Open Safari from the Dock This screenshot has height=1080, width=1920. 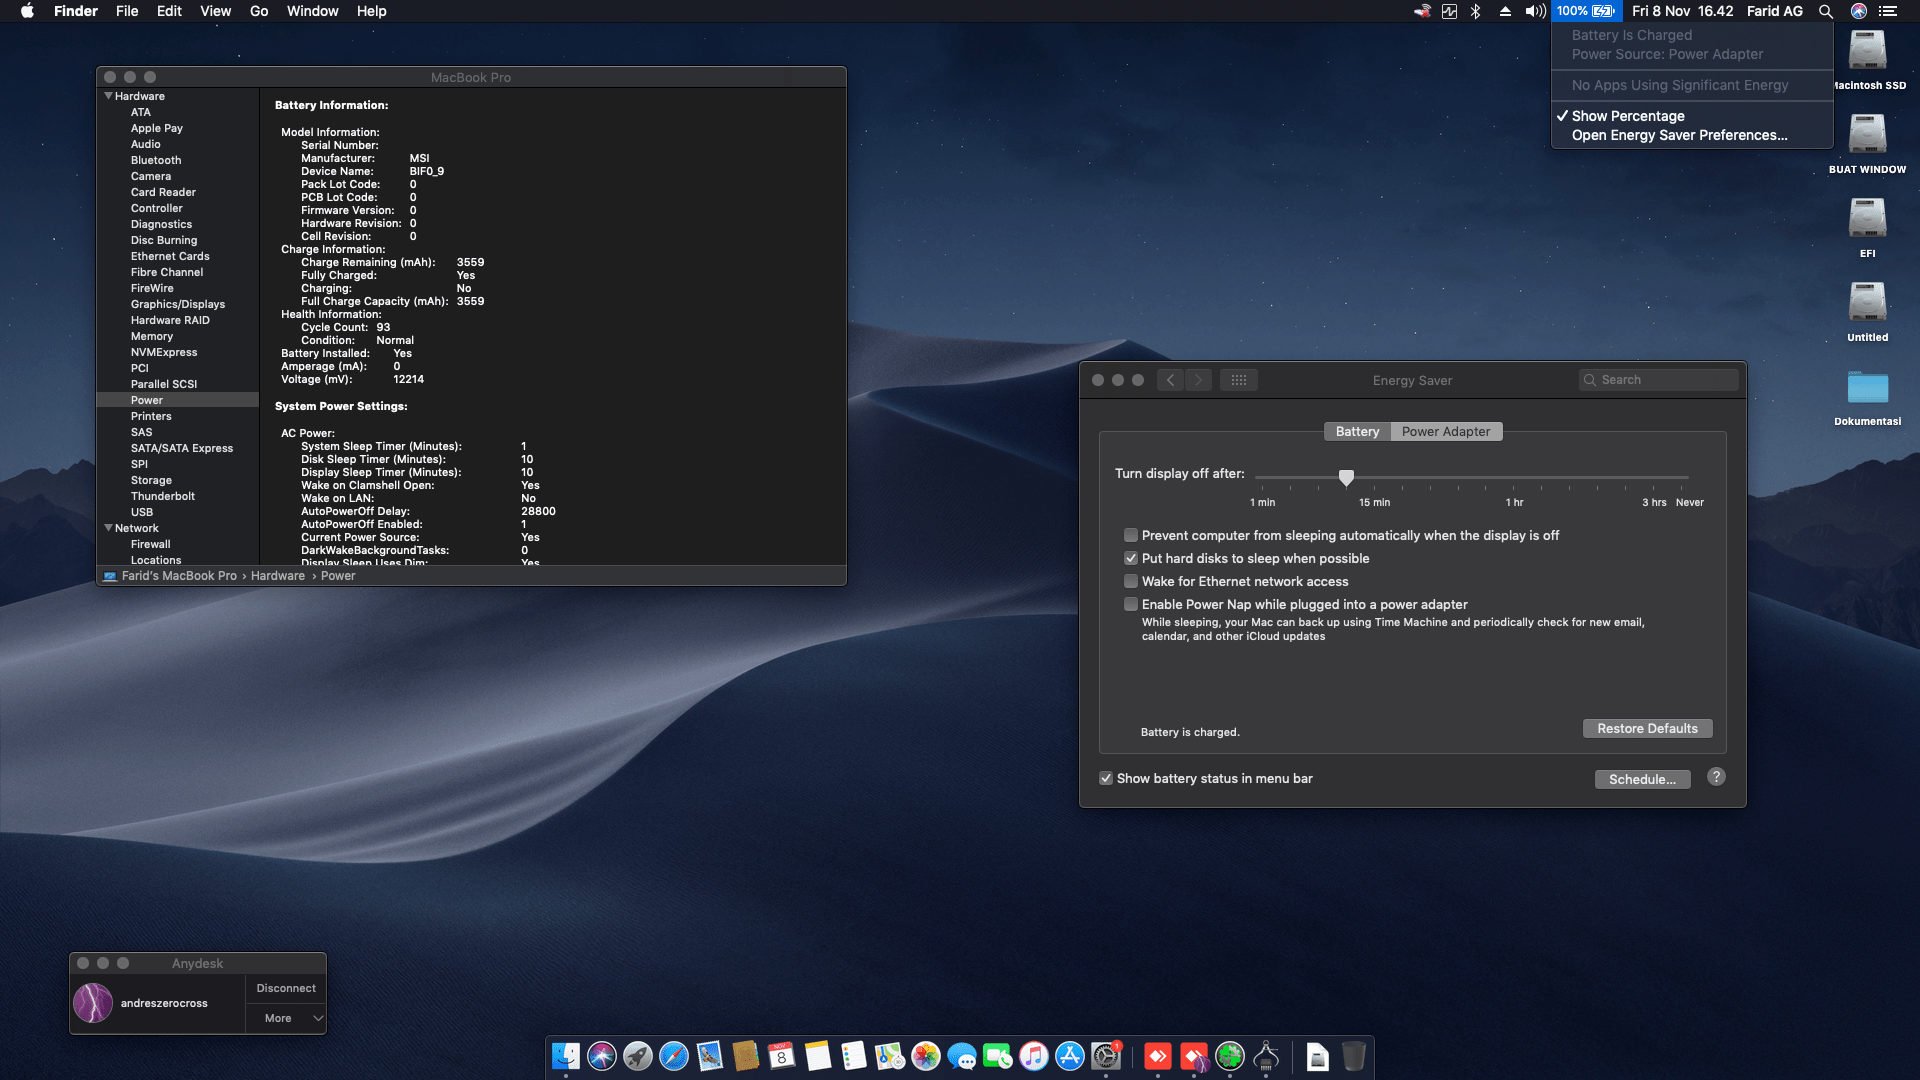click(674, 1057)
